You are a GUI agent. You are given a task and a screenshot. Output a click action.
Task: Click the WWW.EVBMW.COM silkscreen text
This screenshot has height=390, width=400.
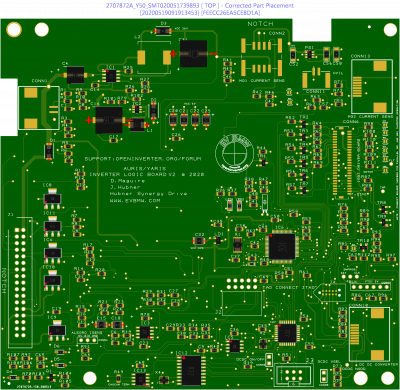[x=135, y=201]
